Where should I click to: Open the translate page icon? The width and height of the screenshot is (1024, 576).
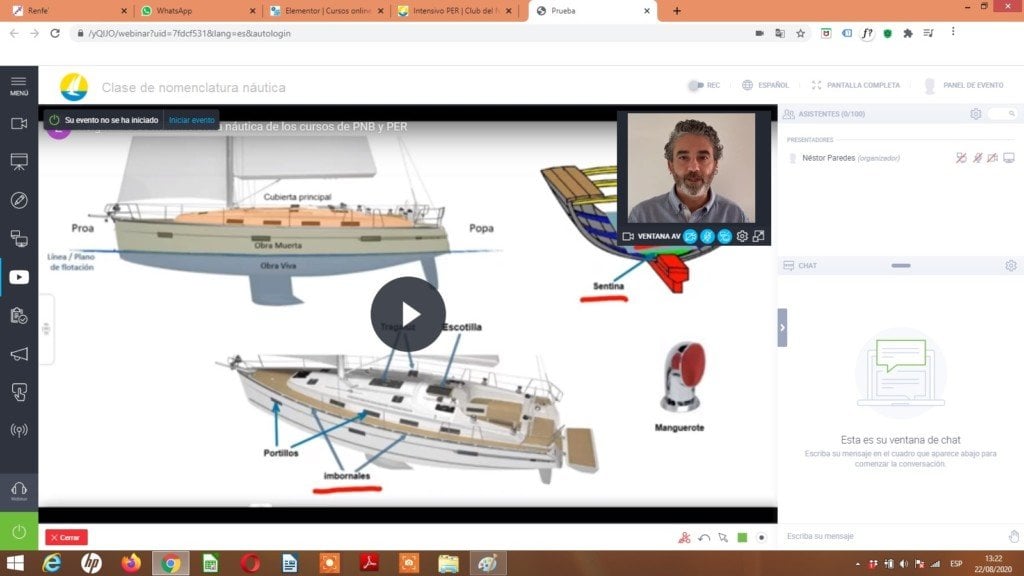pyautogui.click(x=780, y=33)
